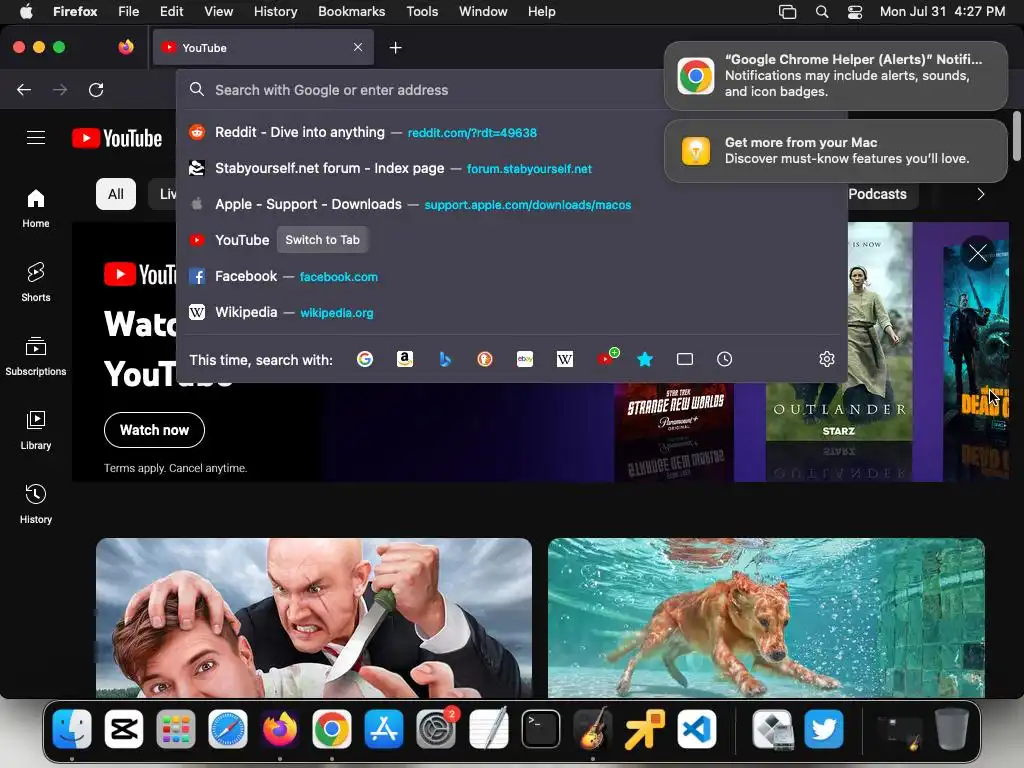Screen dimensions: 1024x768
Task: Open the swimming dog video thumbnail
Action: tap(766, 618)
